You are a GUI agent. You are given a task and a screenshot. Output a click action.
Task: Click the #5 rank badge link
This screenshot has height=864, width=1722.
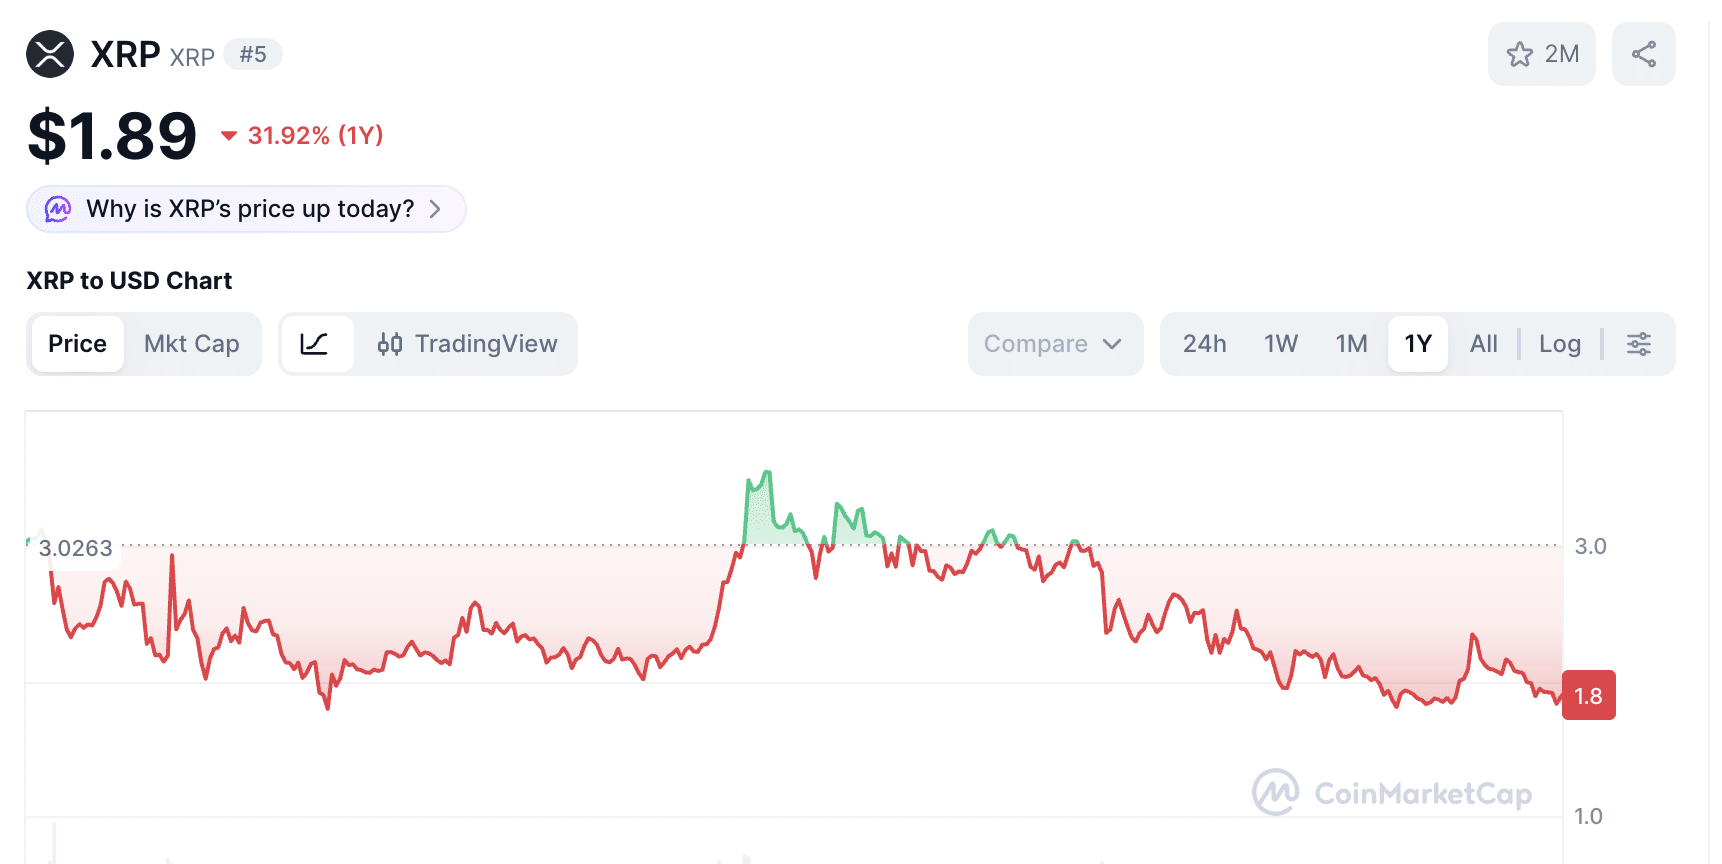coord(254,54)
